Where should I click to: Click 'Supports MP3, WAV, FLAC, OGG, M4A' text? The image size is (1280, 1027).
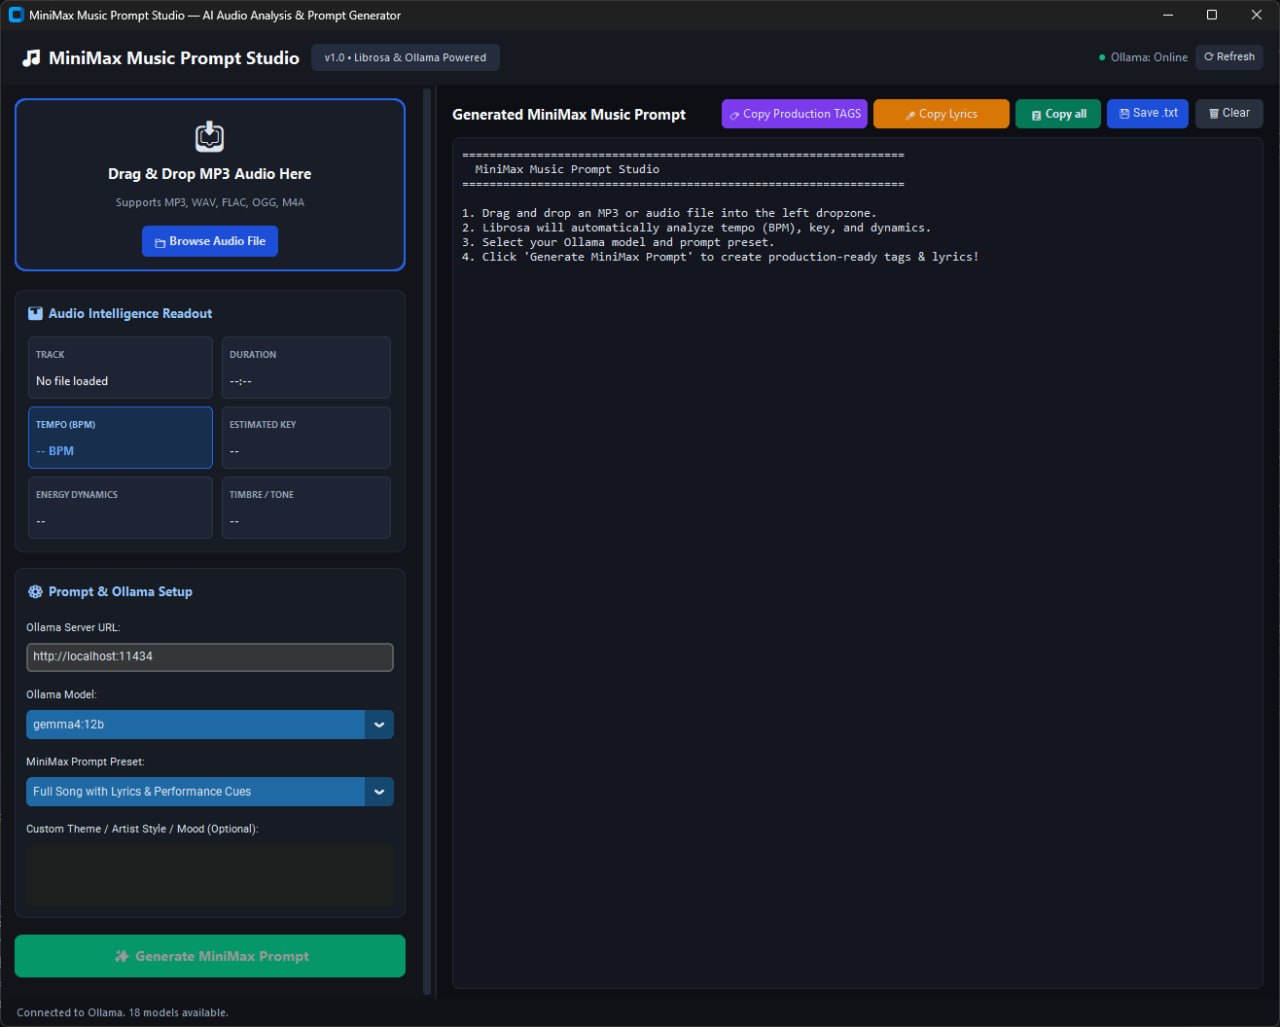pyautogui.click(x=210, y=202)
